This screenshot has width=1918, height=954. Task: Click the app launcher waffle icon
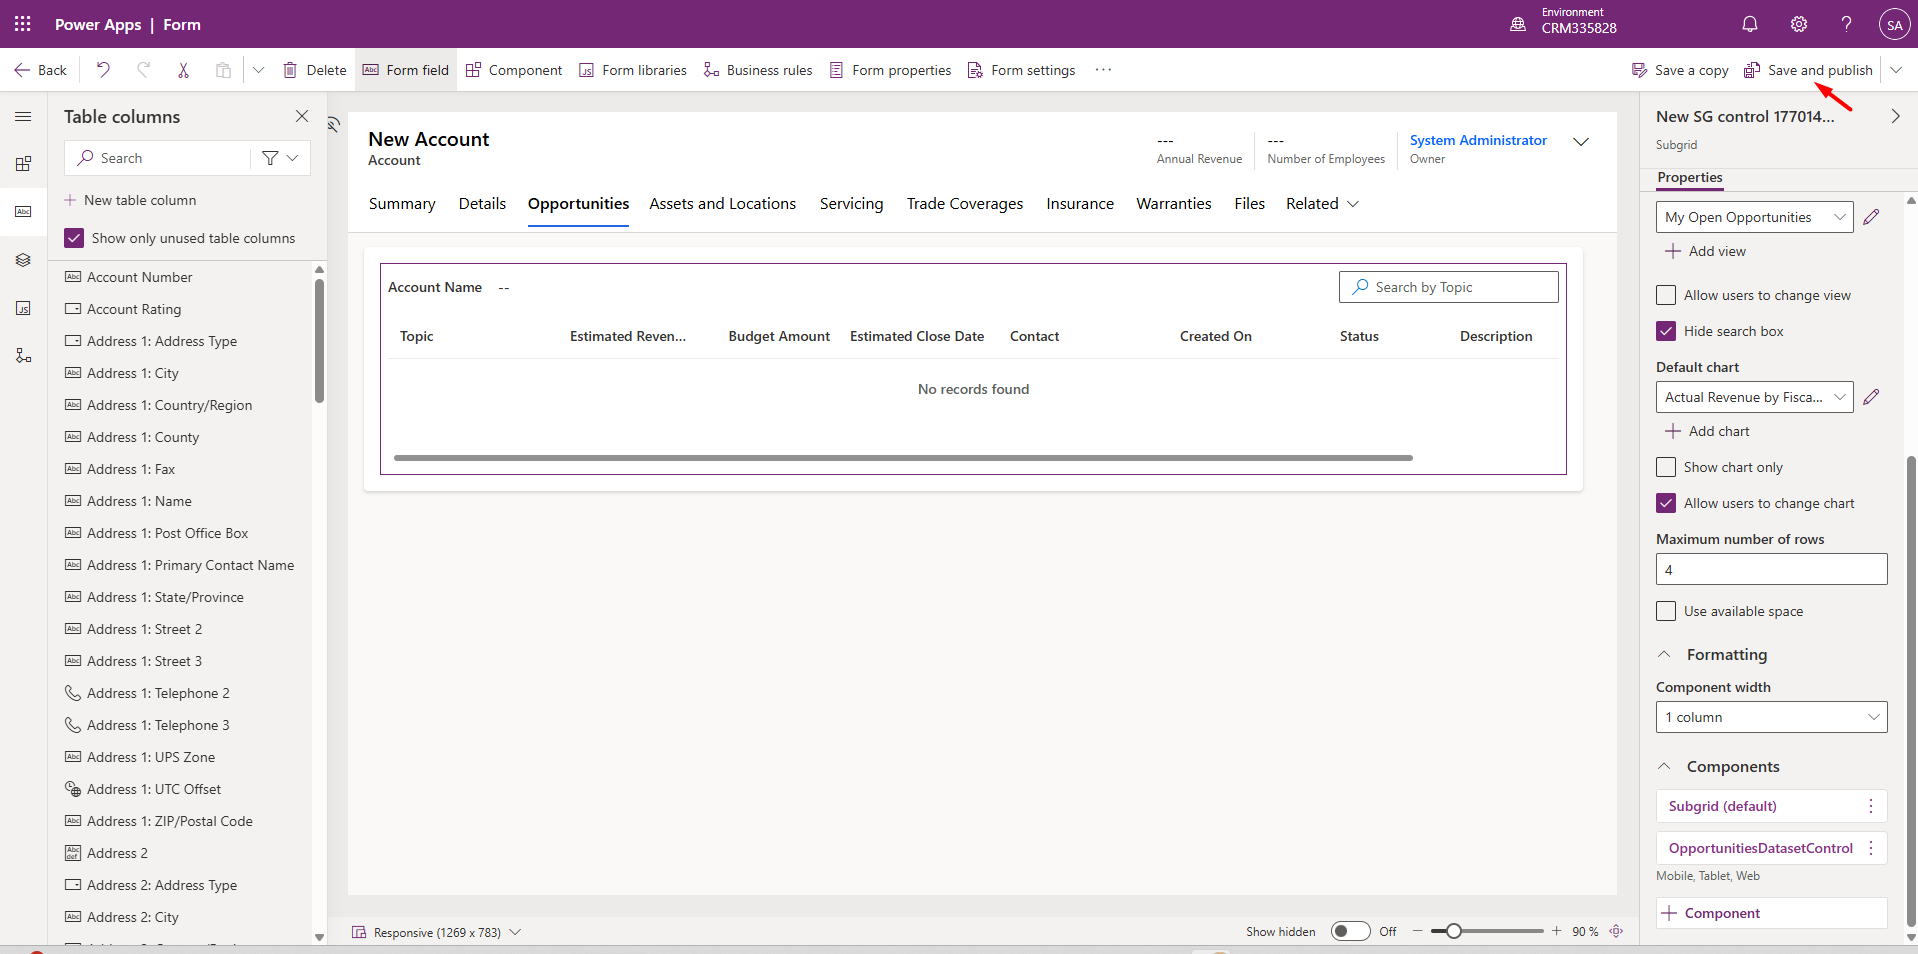click(x=22, y=24)
